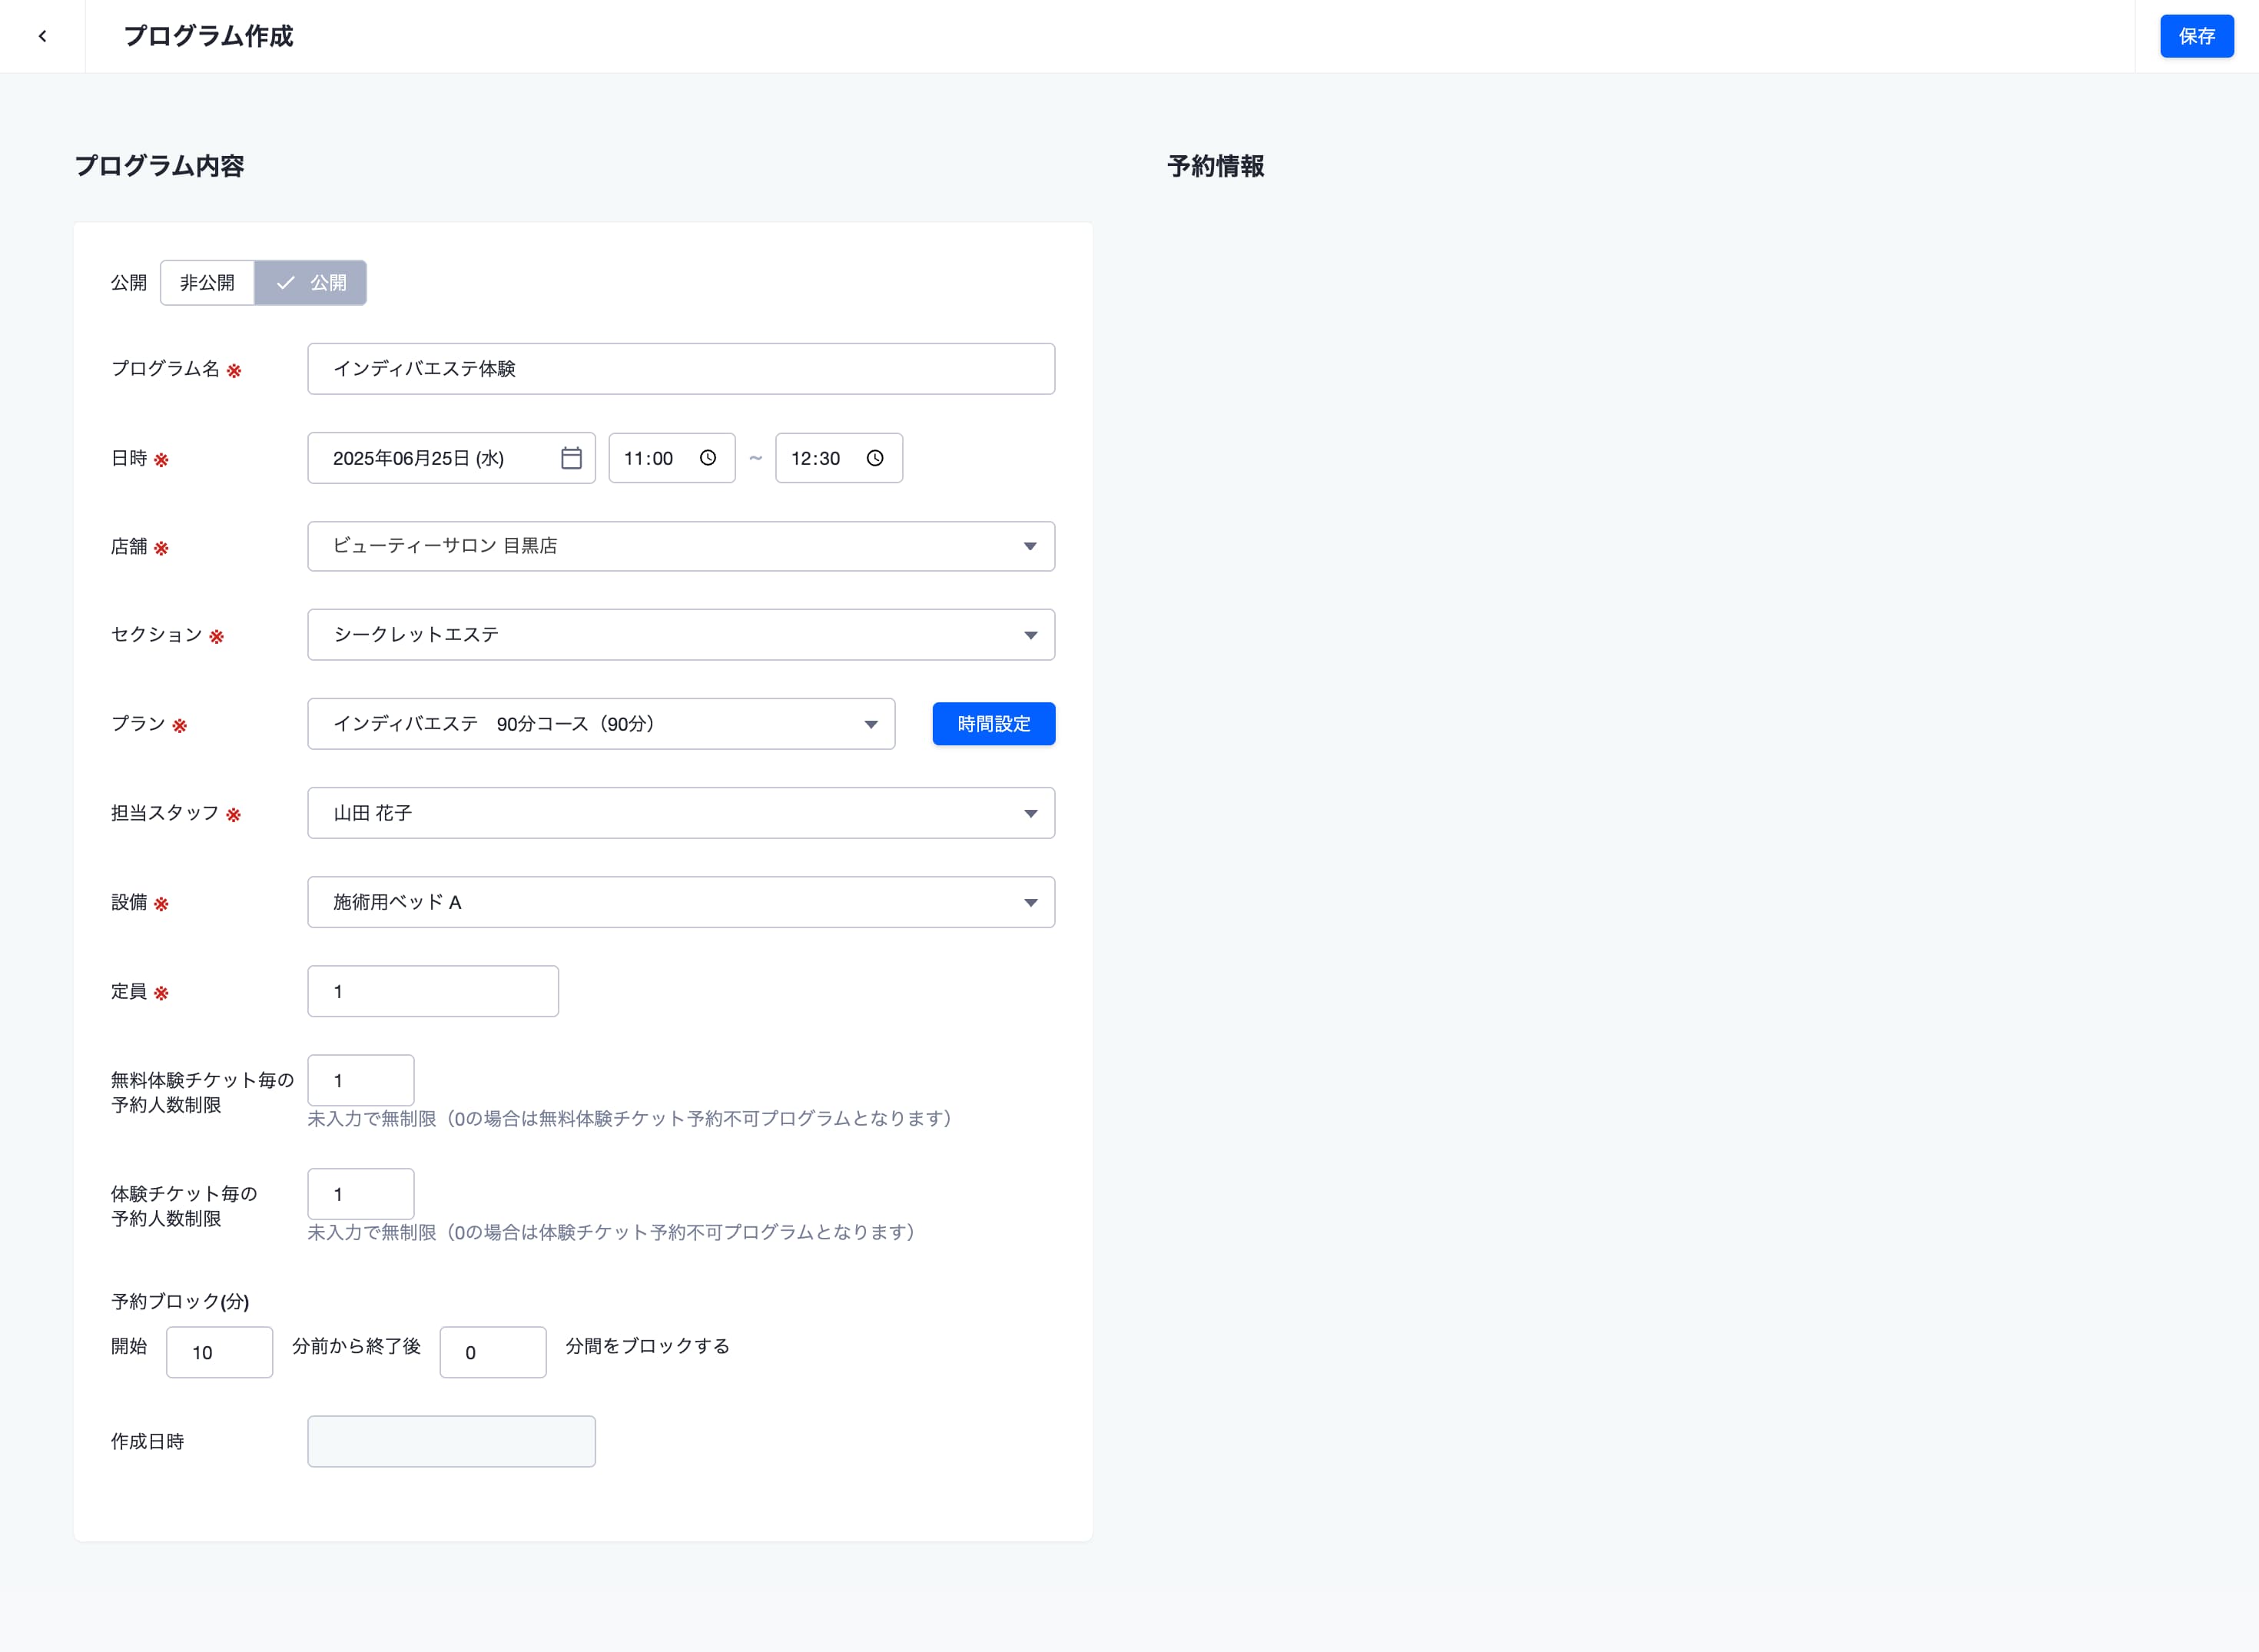Screen dimensions: 2259x1652
Task: Click the プログラム名 input field
Action: 681,369
